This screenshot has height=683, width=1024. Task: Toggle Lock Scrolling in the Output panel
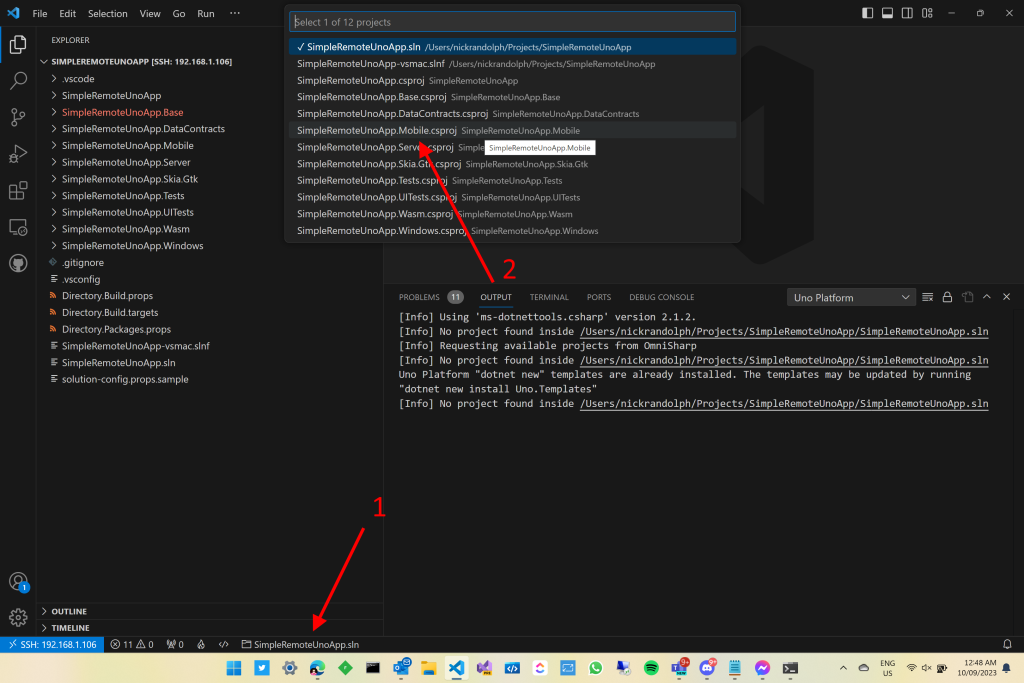coord(949,296)
